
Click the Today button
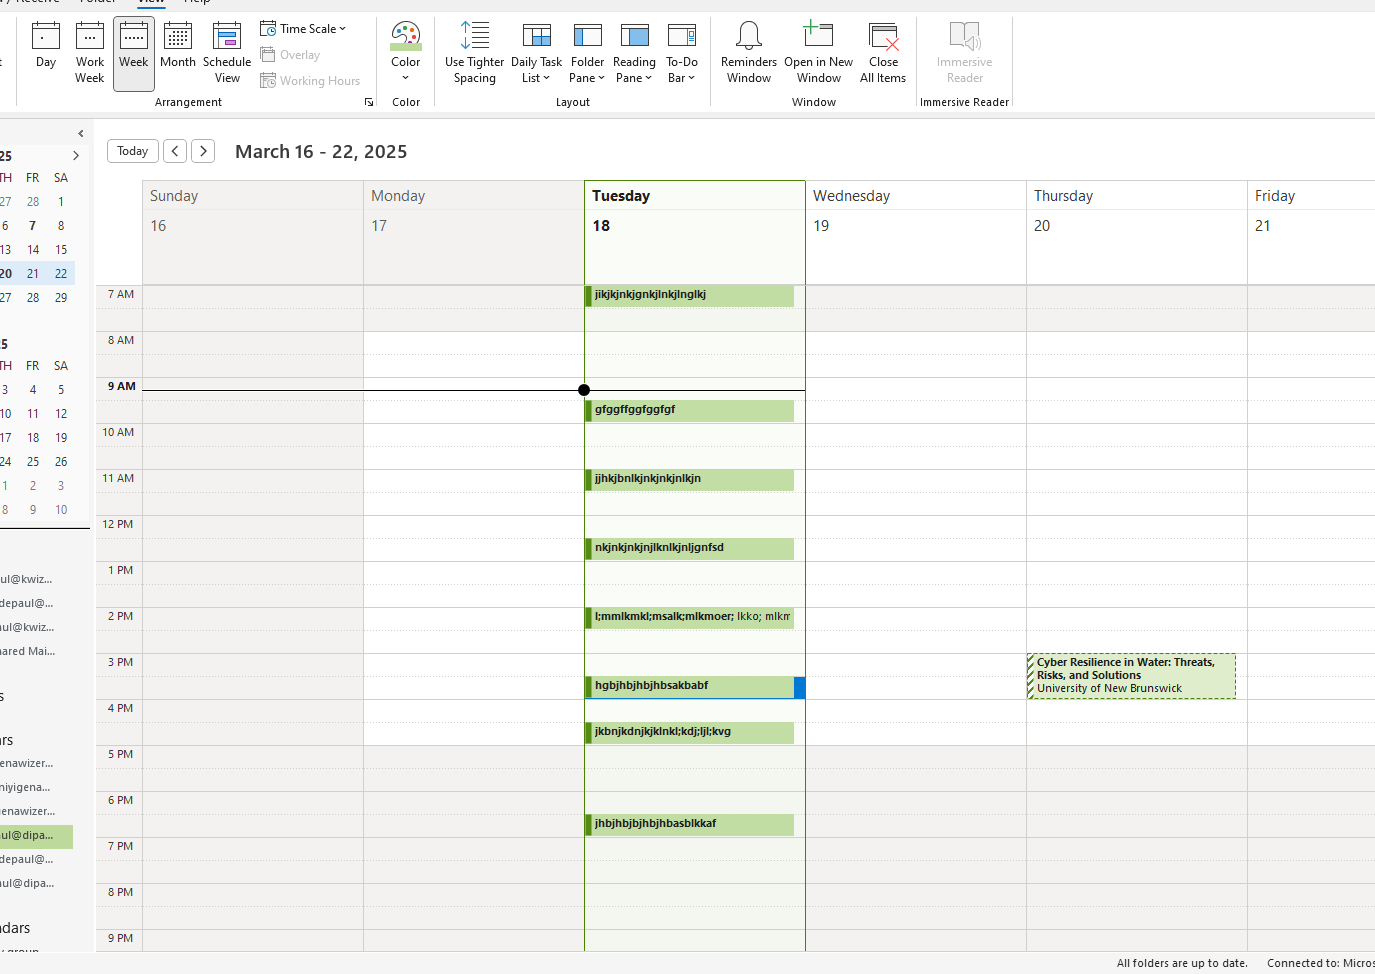[132, 150]
